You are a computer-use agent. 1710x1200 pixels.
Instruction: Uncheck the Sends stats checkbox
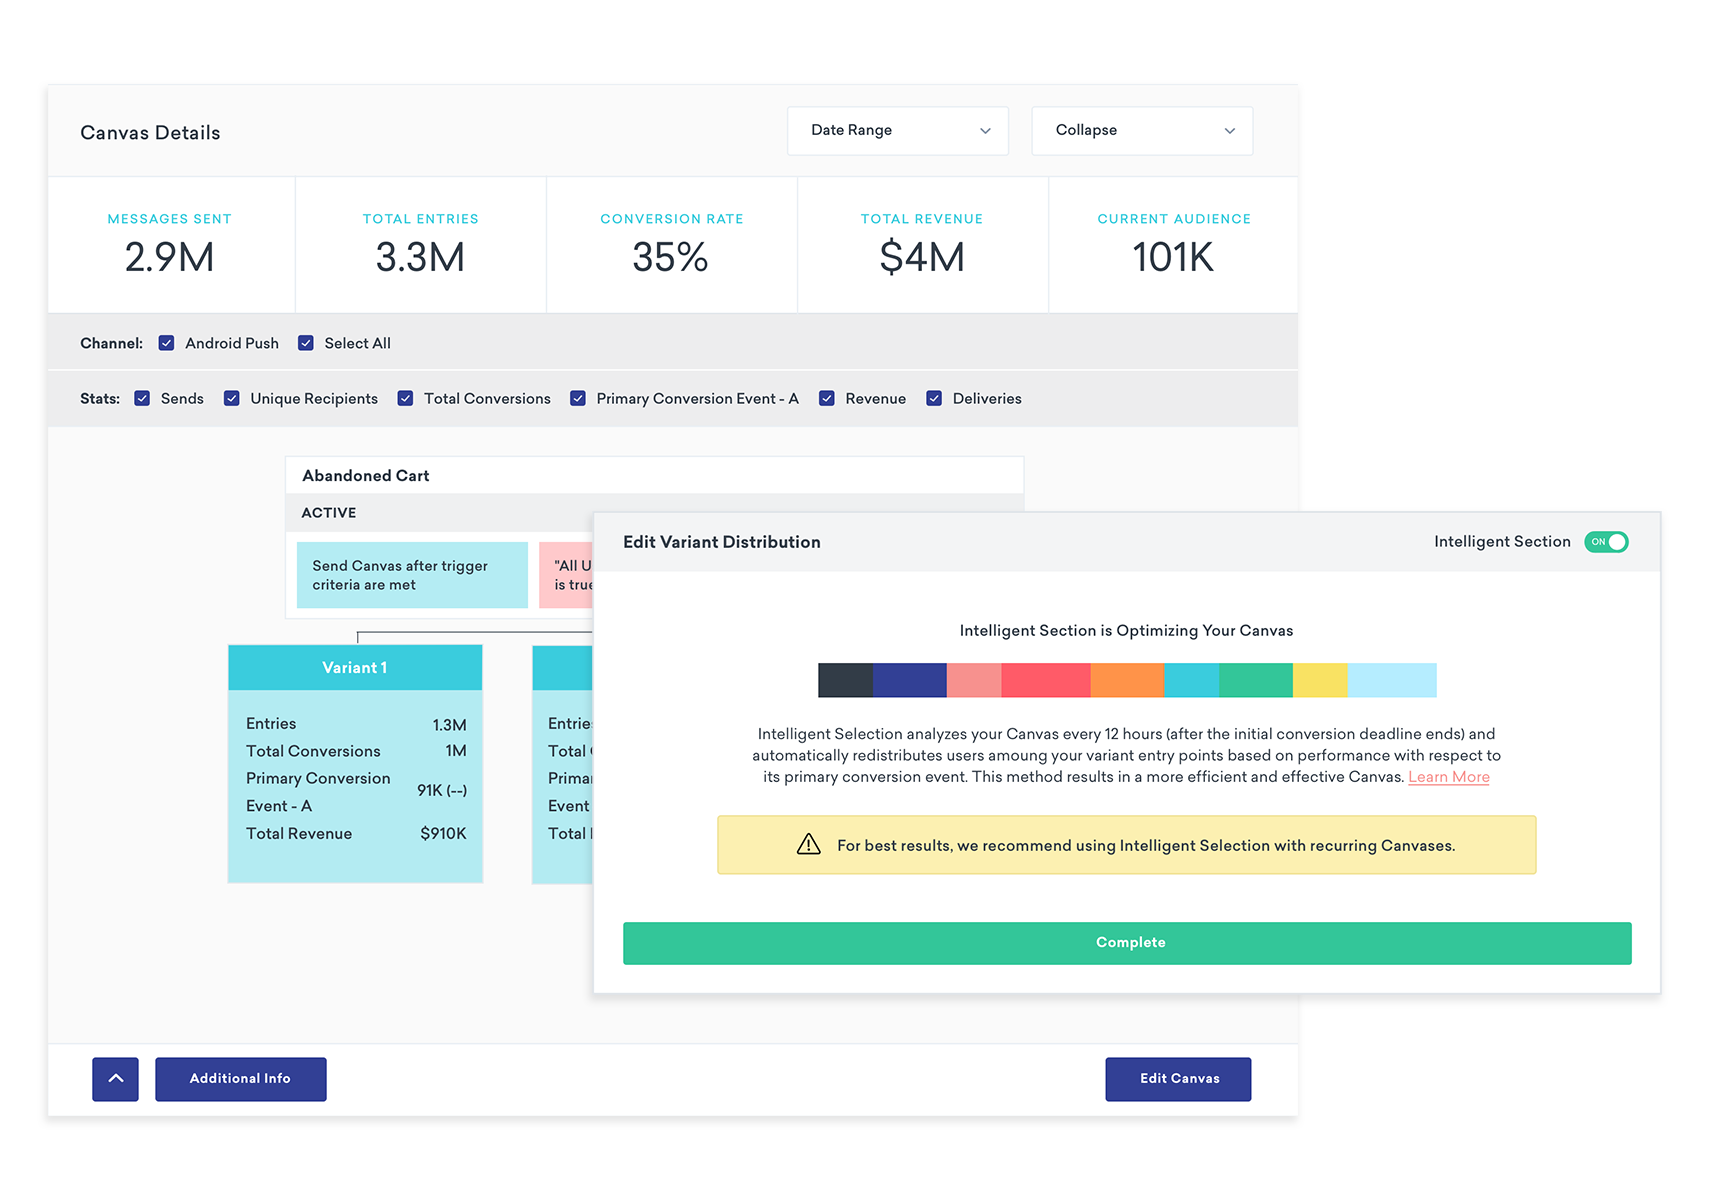pos(142,398)
